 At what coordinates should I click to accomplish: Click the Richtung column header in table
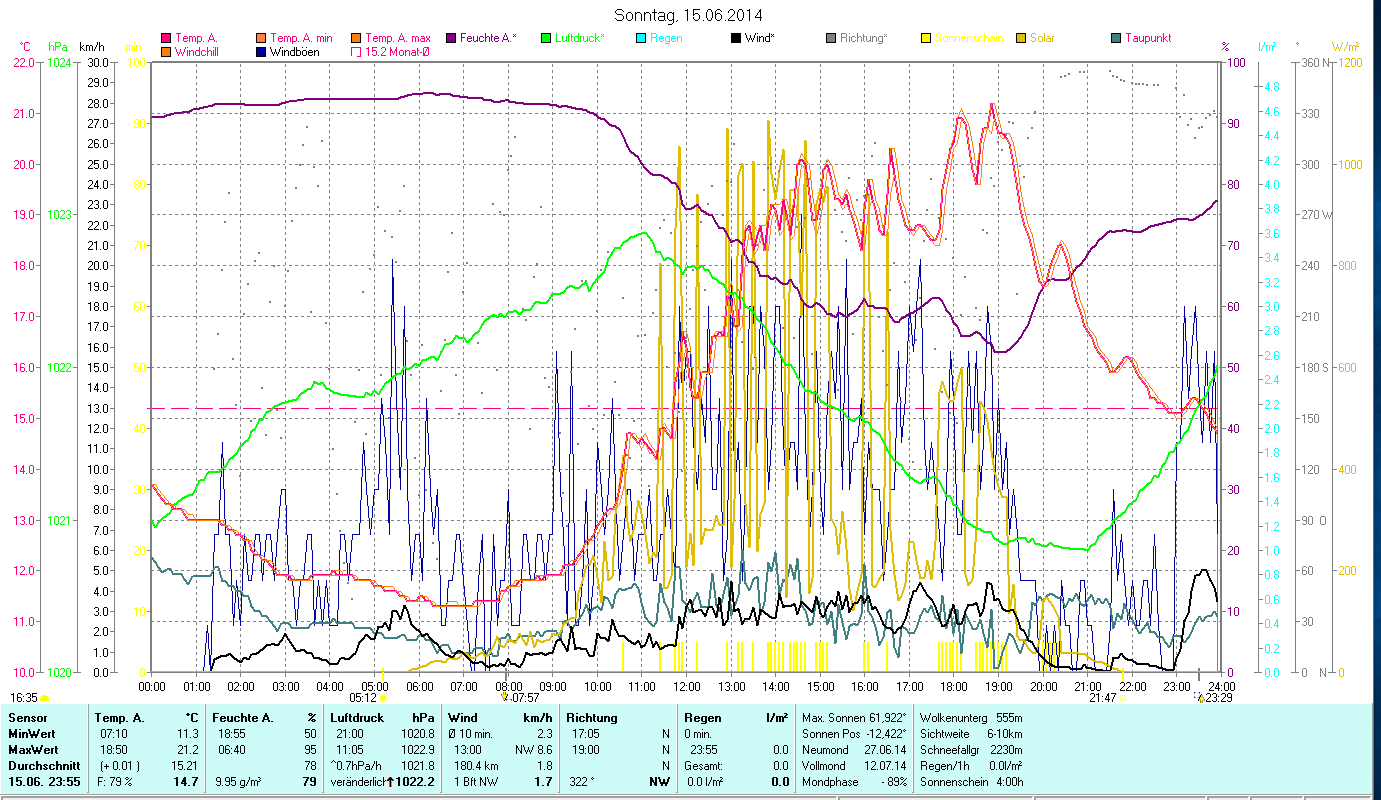[592, 717]
